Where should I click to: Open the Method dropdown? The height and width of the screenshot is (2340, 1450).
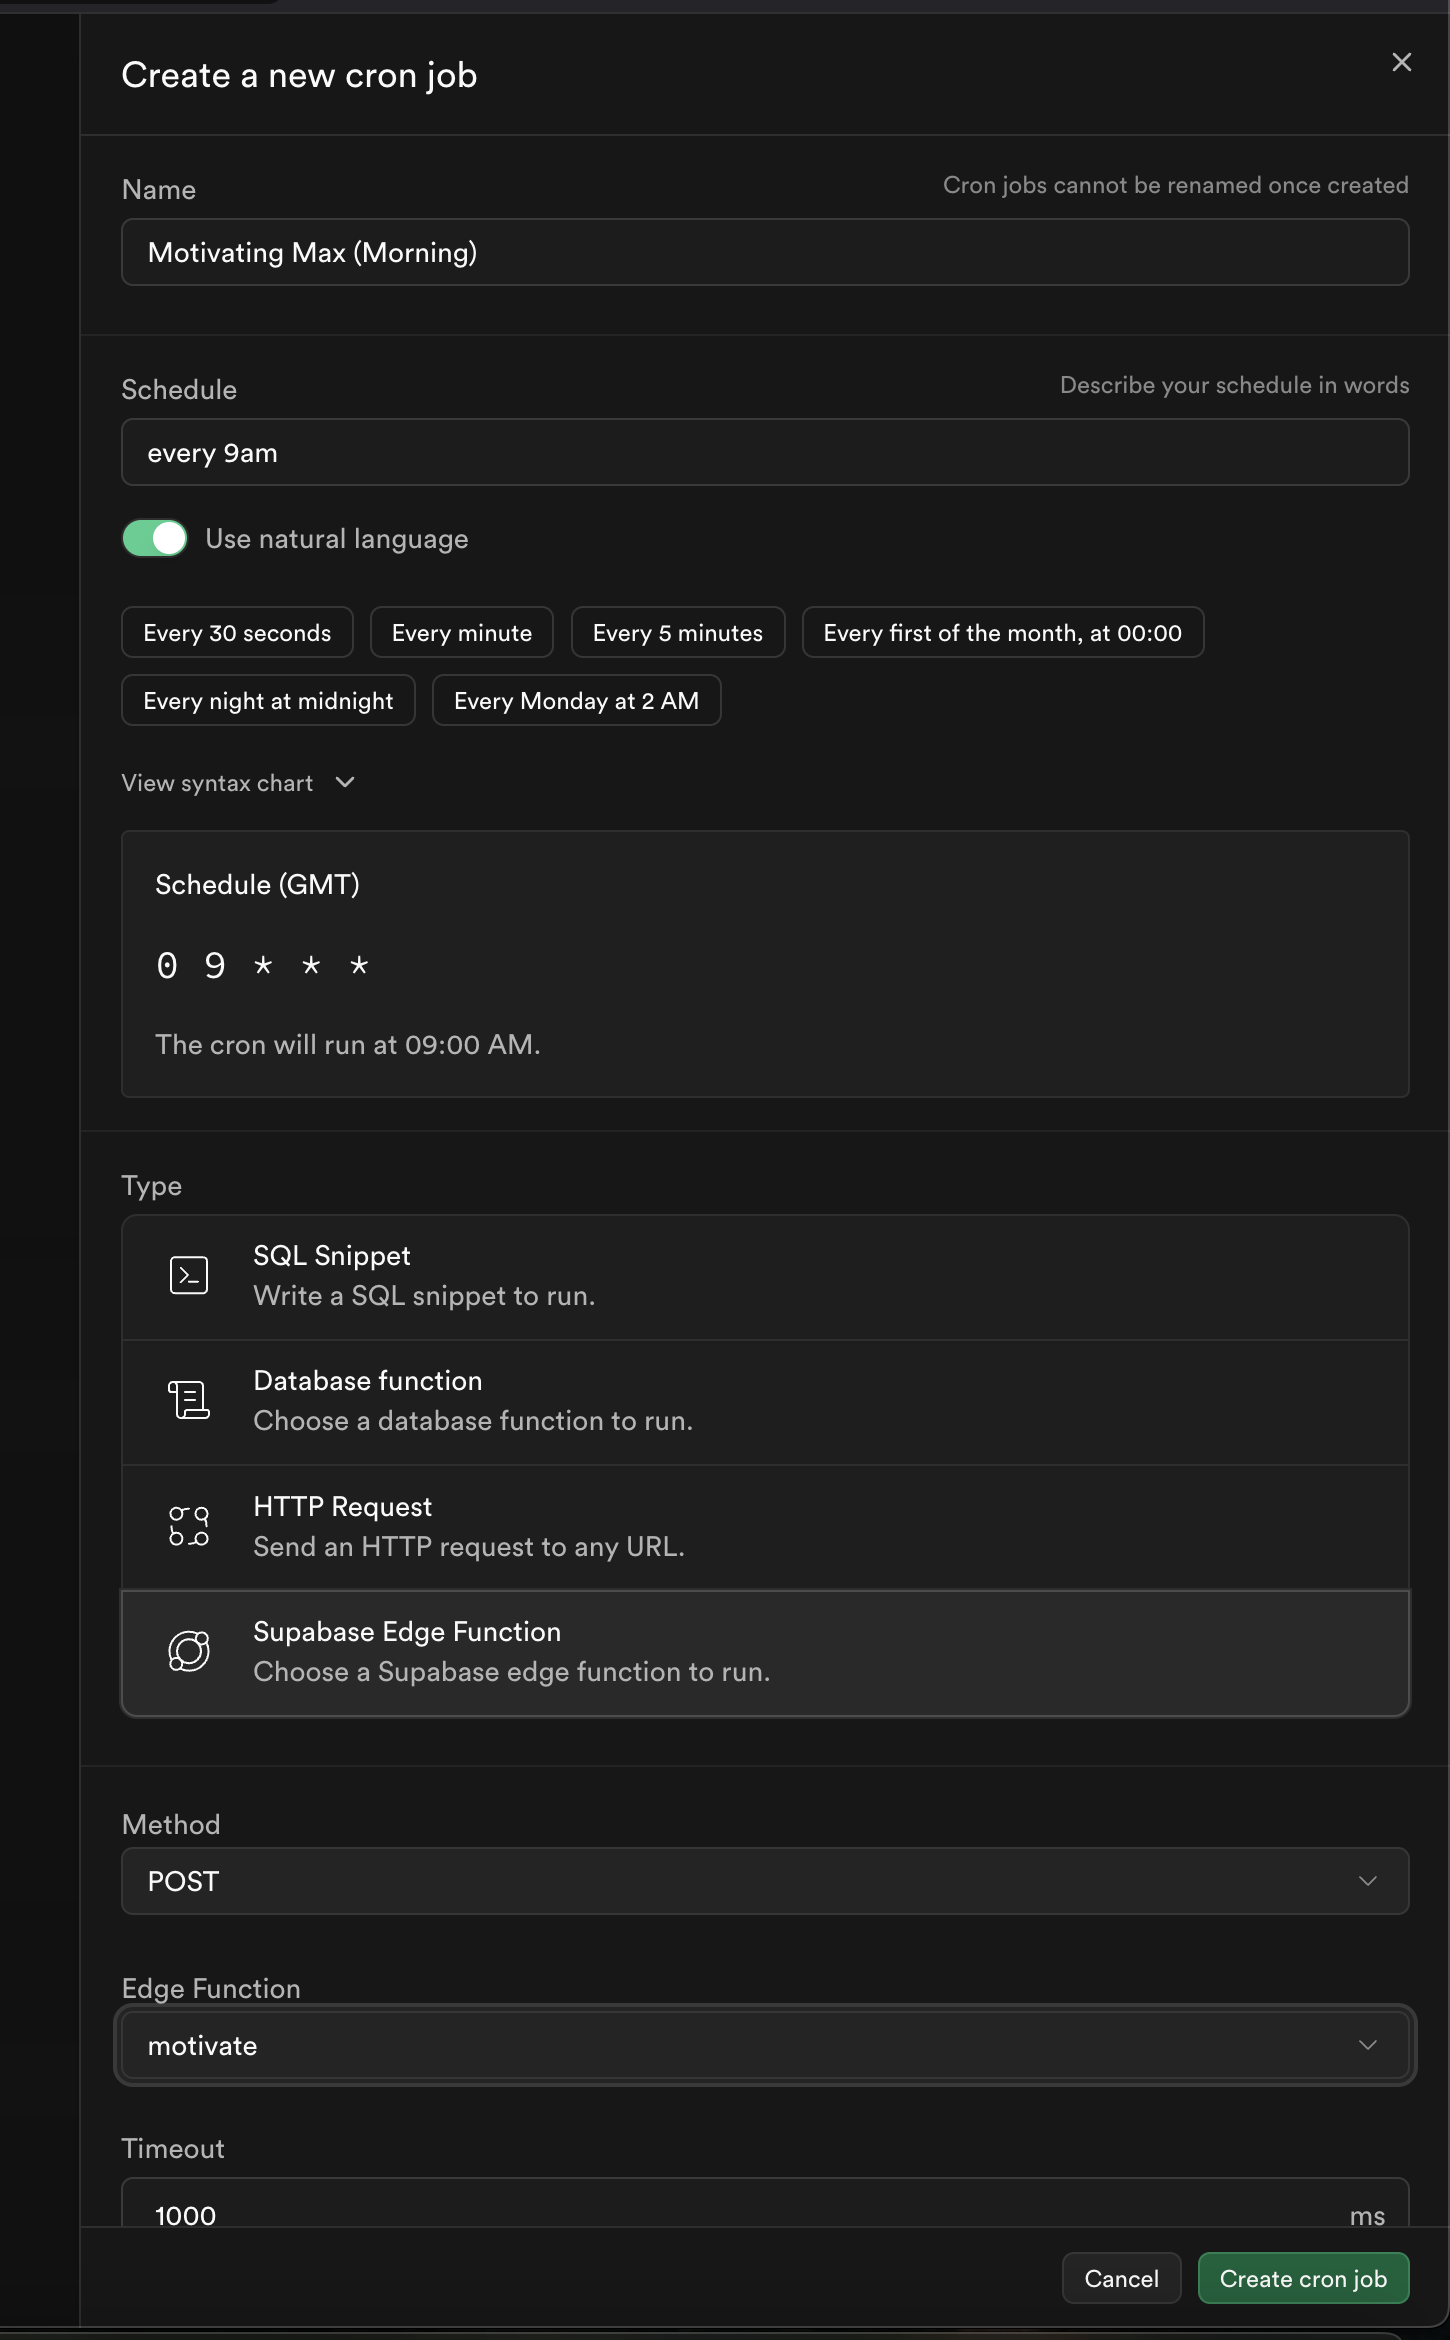(765, 1881)
